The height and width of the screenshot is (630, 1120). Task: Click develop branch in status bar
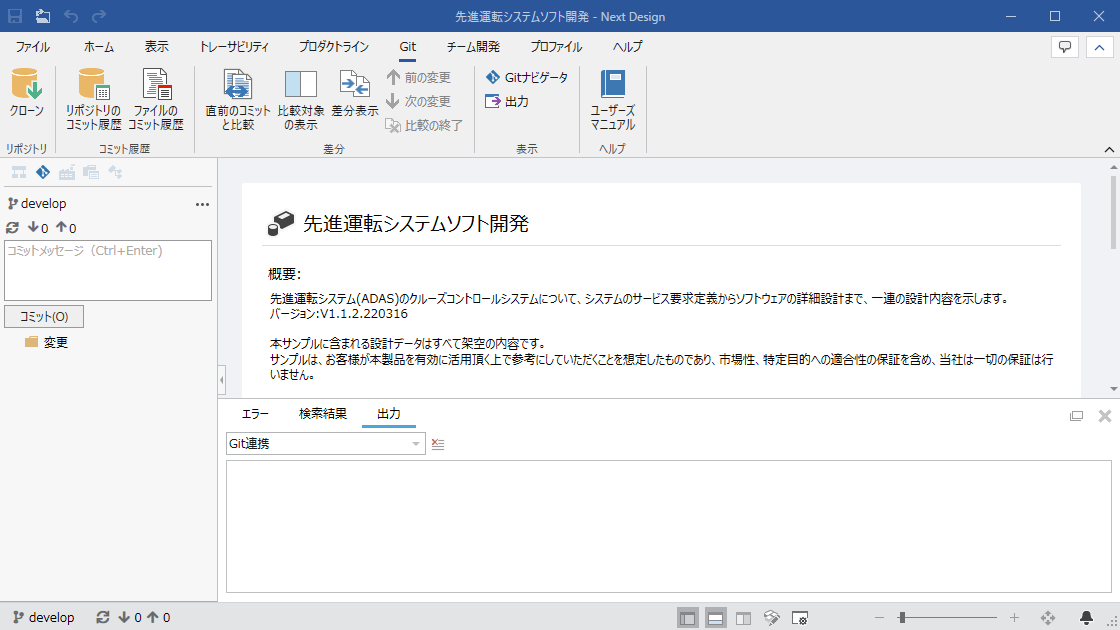point(44,617)
